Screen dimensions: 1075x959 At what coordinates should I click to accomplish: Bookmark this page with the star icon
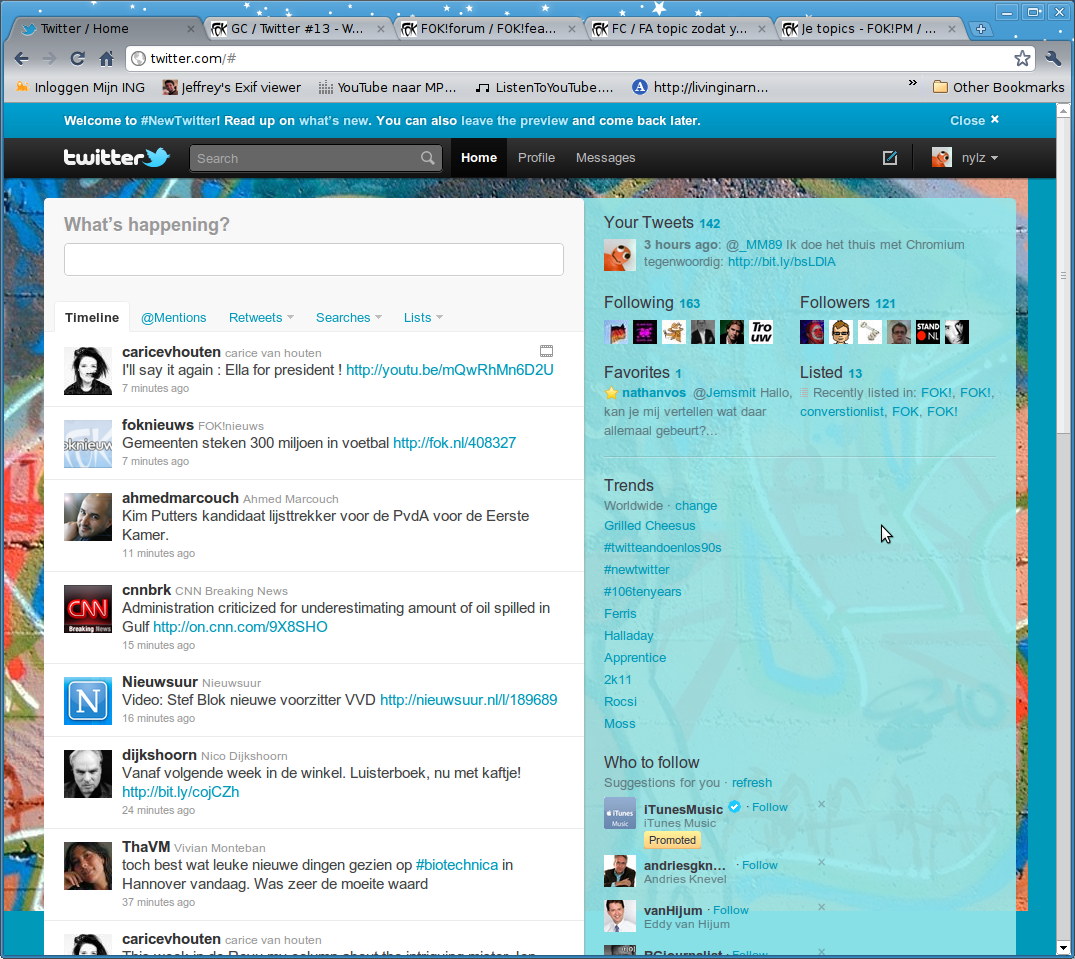coord(1022,59)
